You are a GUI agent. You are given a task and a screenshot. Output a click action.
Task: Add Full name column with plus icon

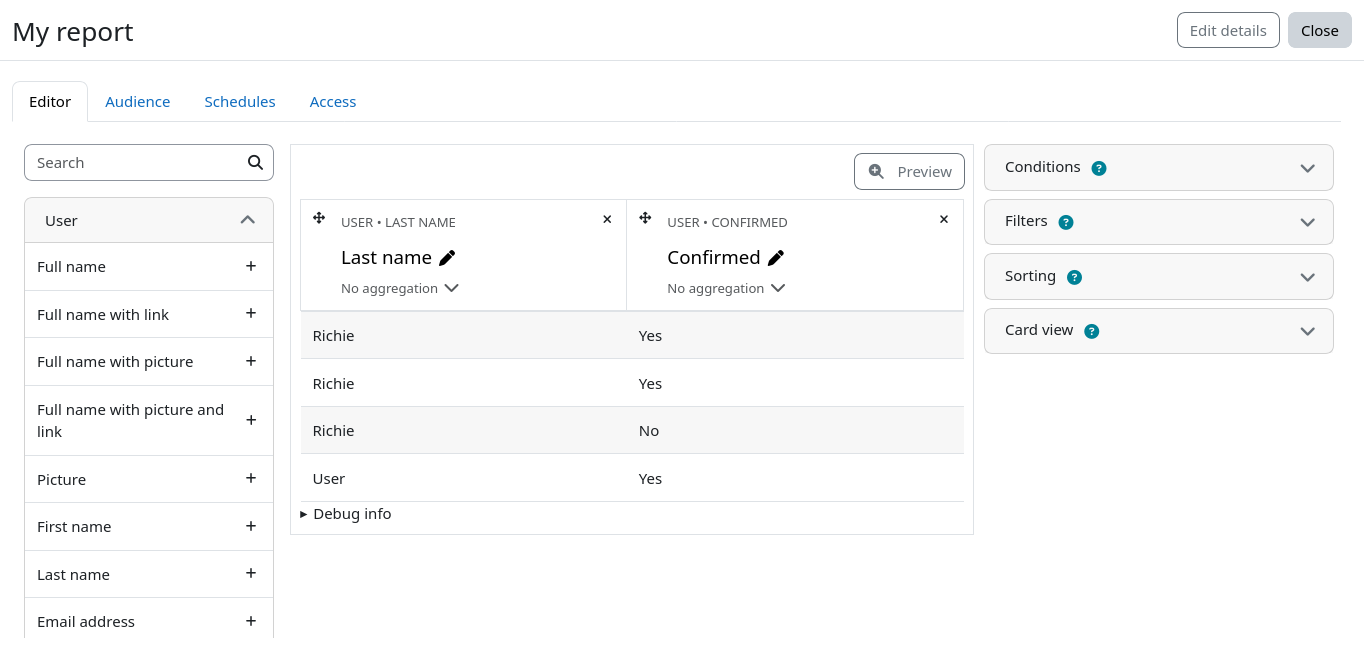[251, 266]
